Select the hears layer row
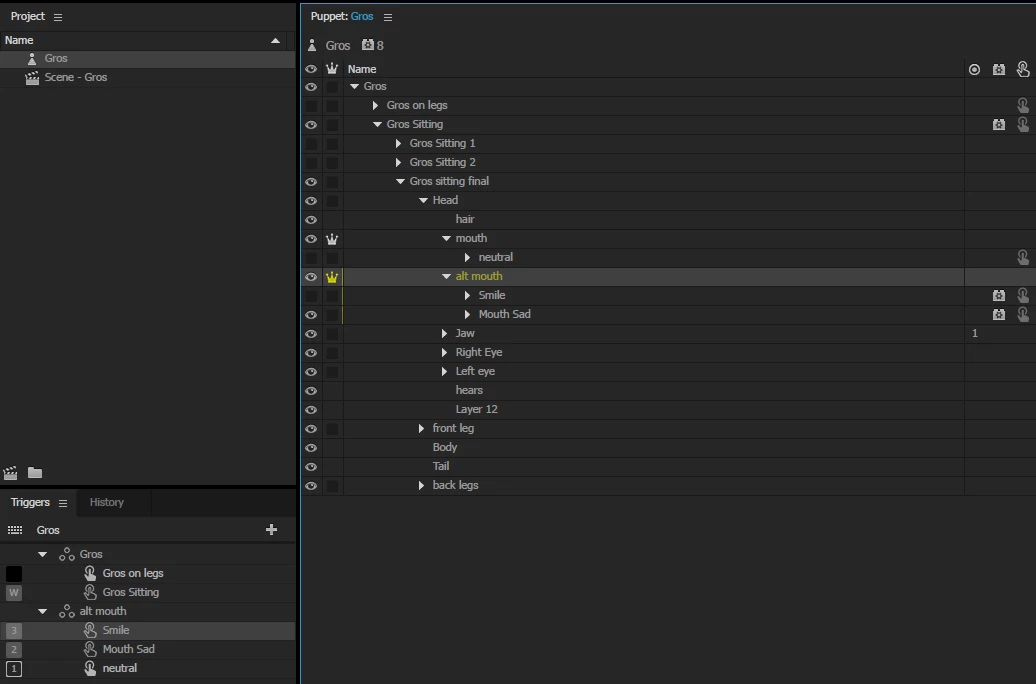The image size is (1036, 684). coord(668,391)
